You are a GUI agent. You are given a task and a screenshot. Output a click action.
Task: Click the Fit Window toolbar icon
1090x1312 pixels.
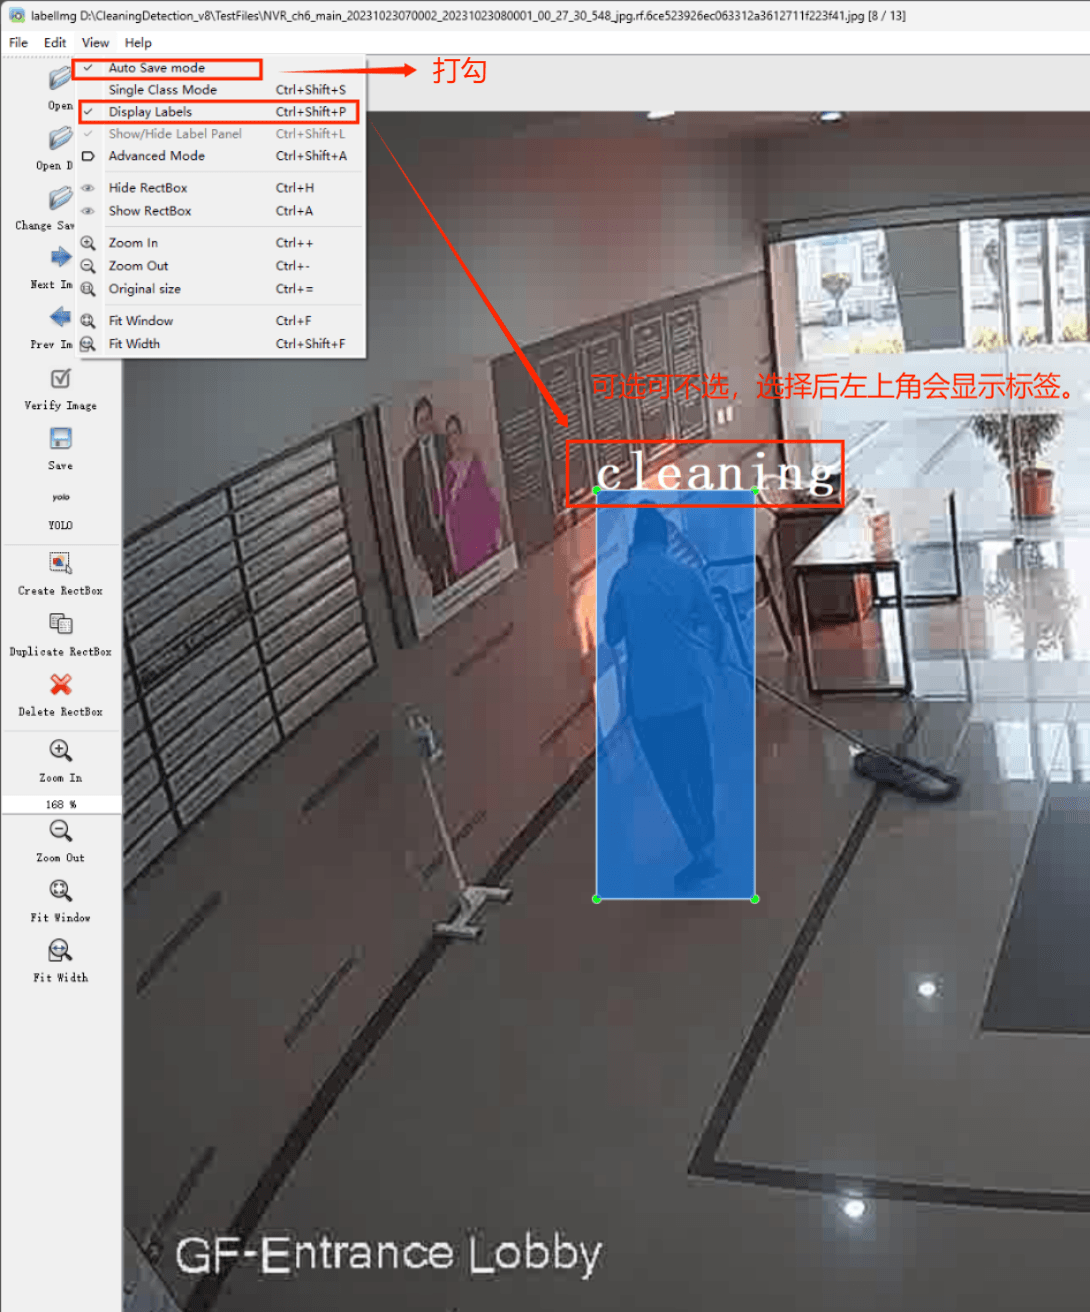(x=60, y=891)
